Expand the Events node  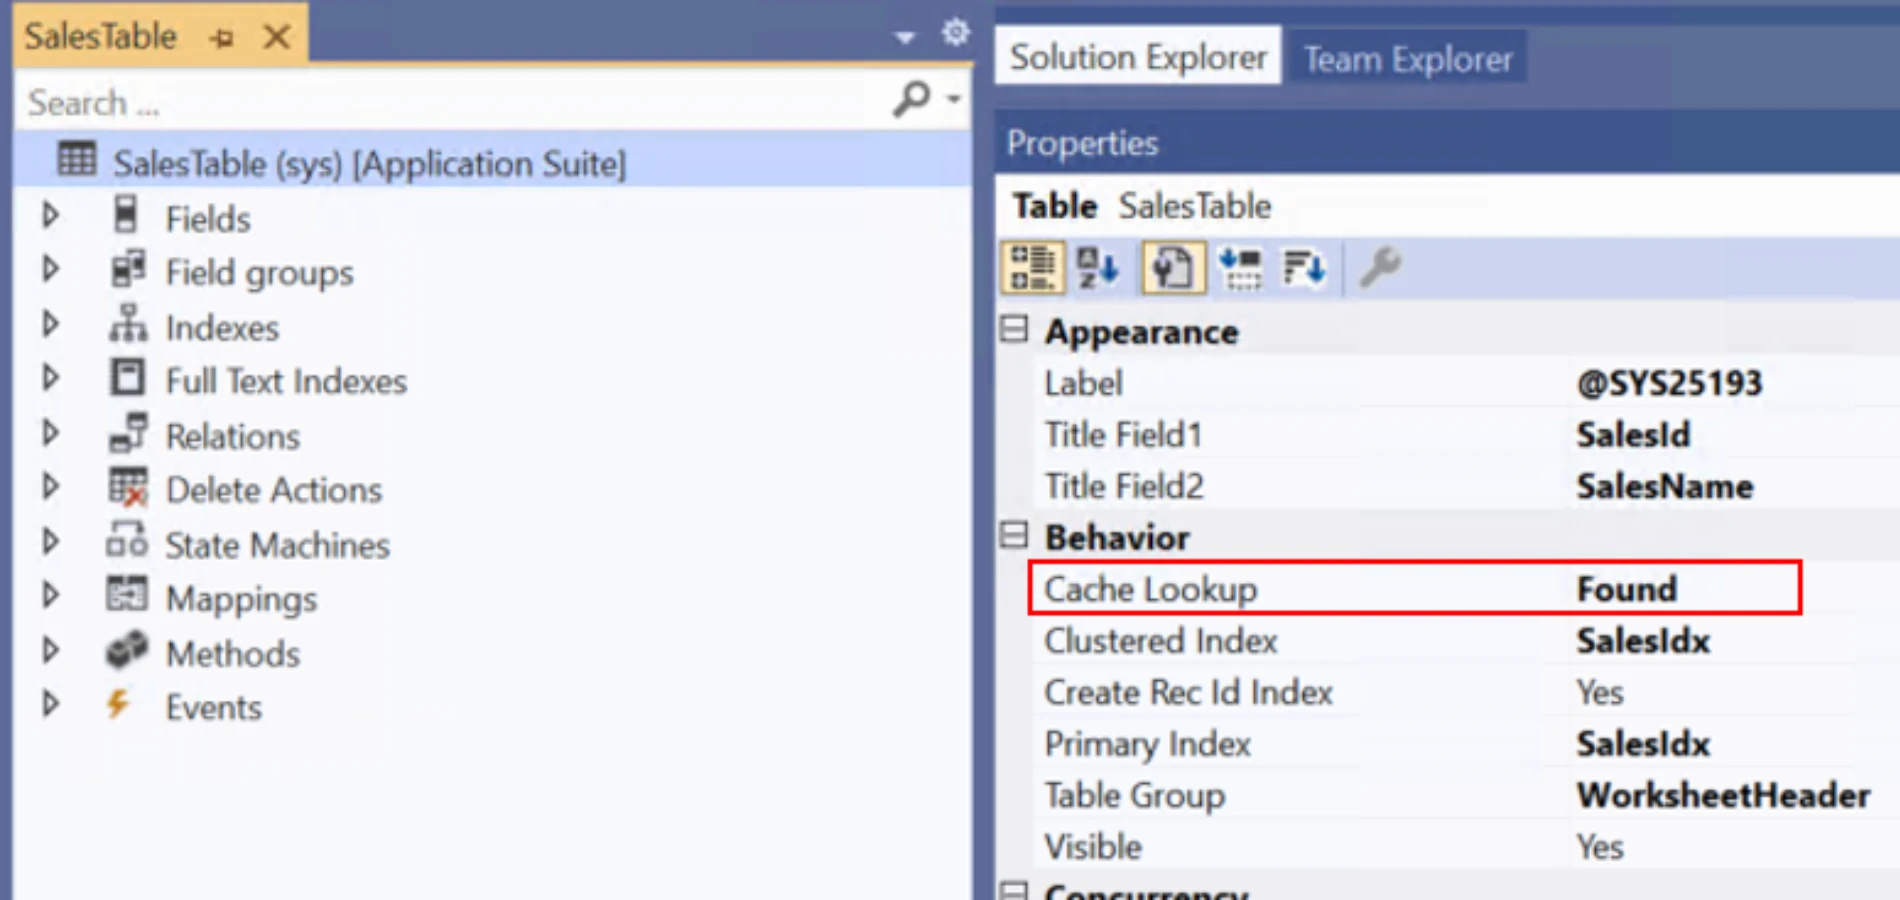(50, 704)
